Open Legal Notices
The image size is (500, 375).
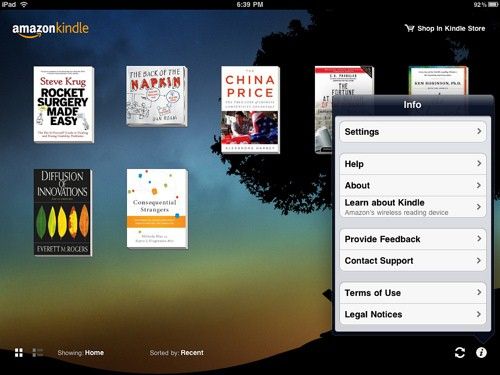(x=413, y=314)
